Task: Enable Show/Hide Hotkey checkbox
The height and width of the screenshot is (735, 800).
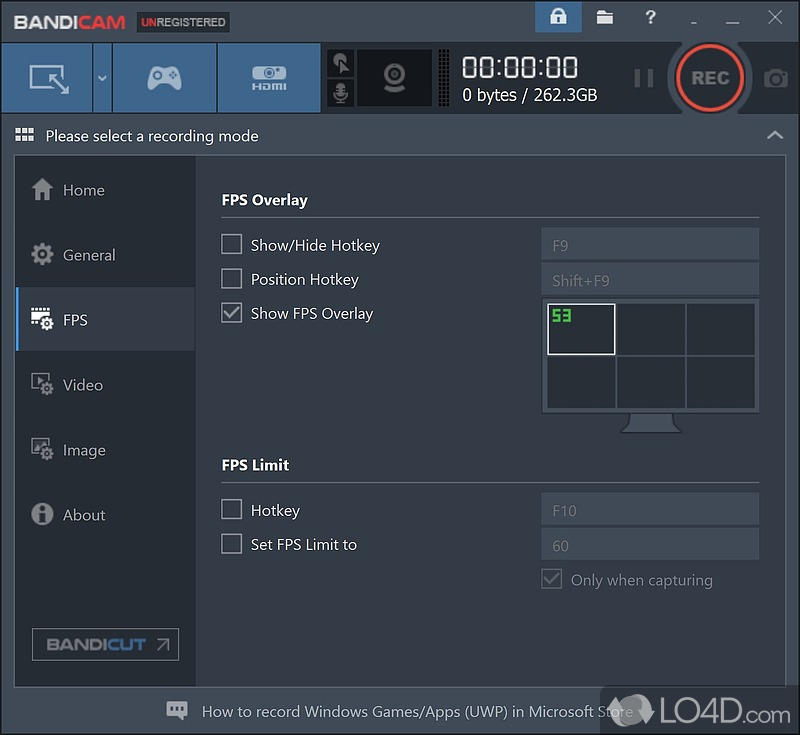Action: 232,244
